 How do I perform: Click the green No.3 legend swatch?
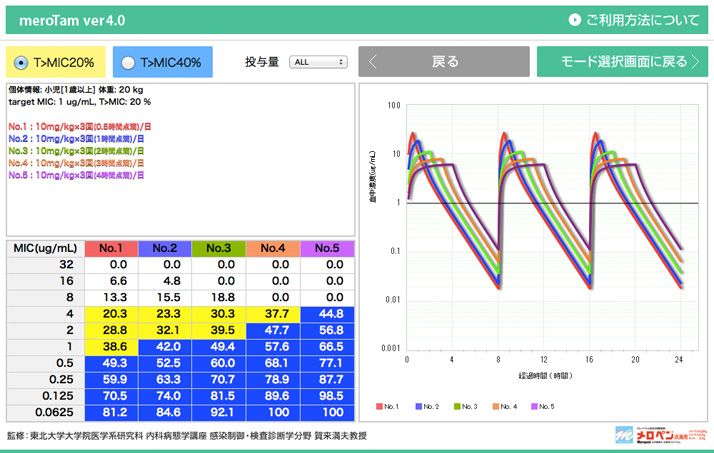456,406
